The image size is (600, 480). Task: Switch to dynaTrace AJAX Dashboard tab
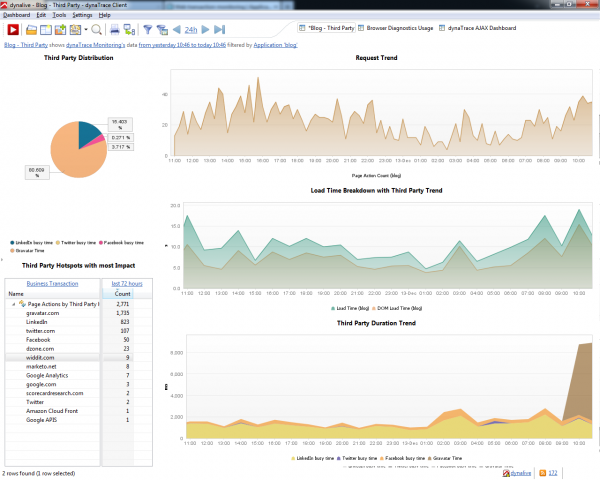coord(478,28)
